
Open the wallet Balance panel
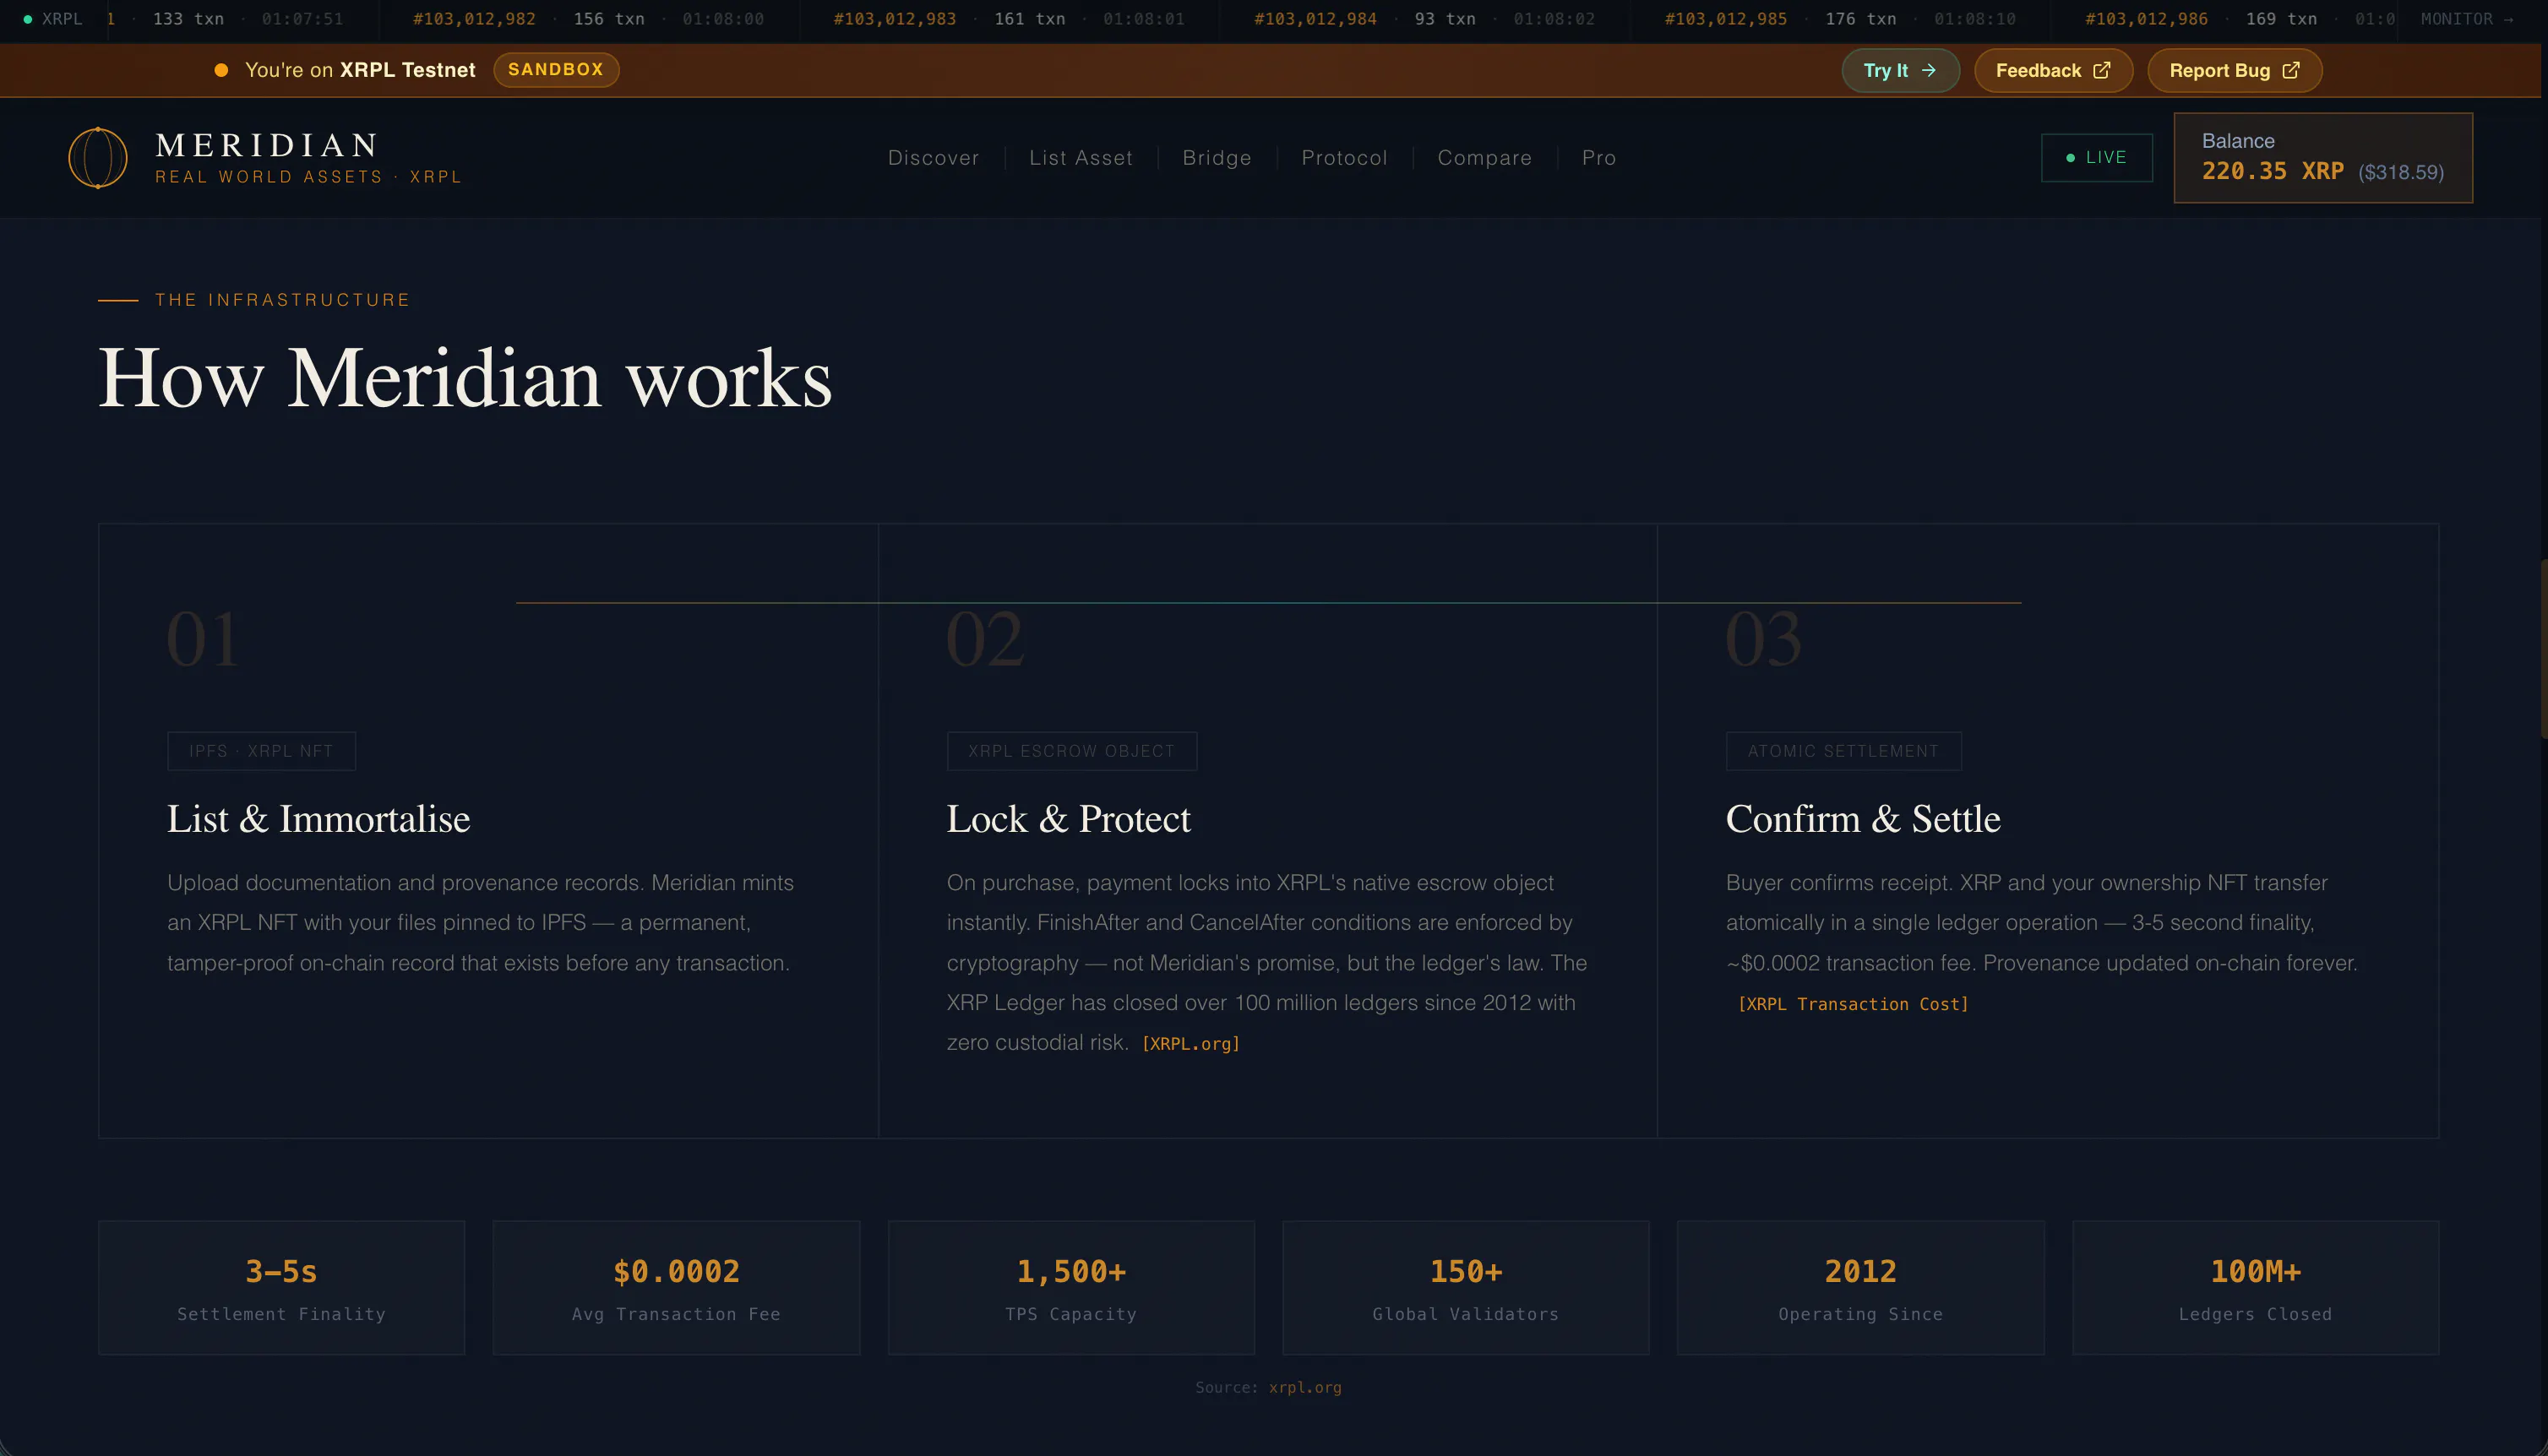click(x=2323, y=158)
